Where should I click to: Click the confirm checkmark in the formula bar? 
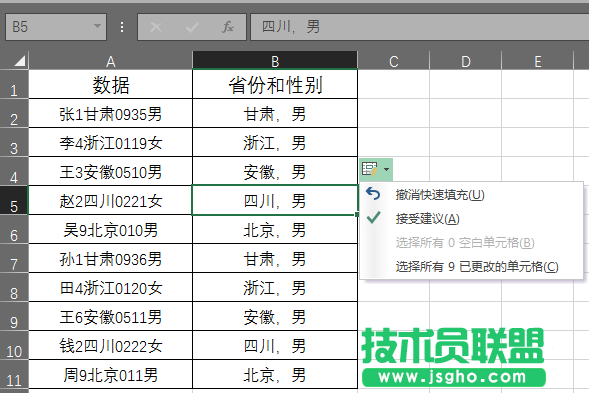coord(192,27)
